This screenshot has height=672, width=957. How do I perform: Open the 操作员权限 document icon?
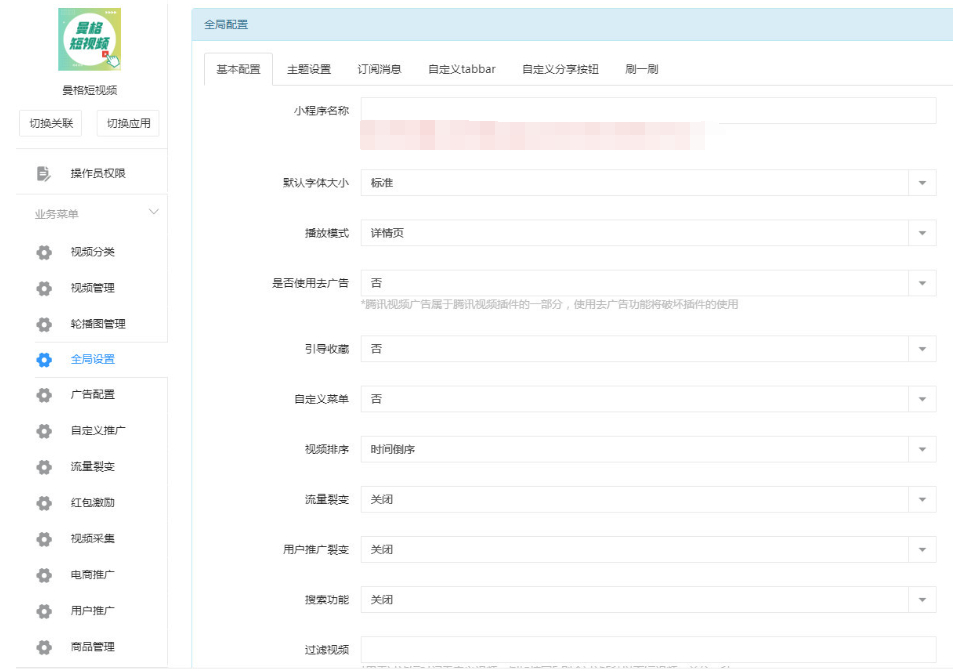pos(43,174)
